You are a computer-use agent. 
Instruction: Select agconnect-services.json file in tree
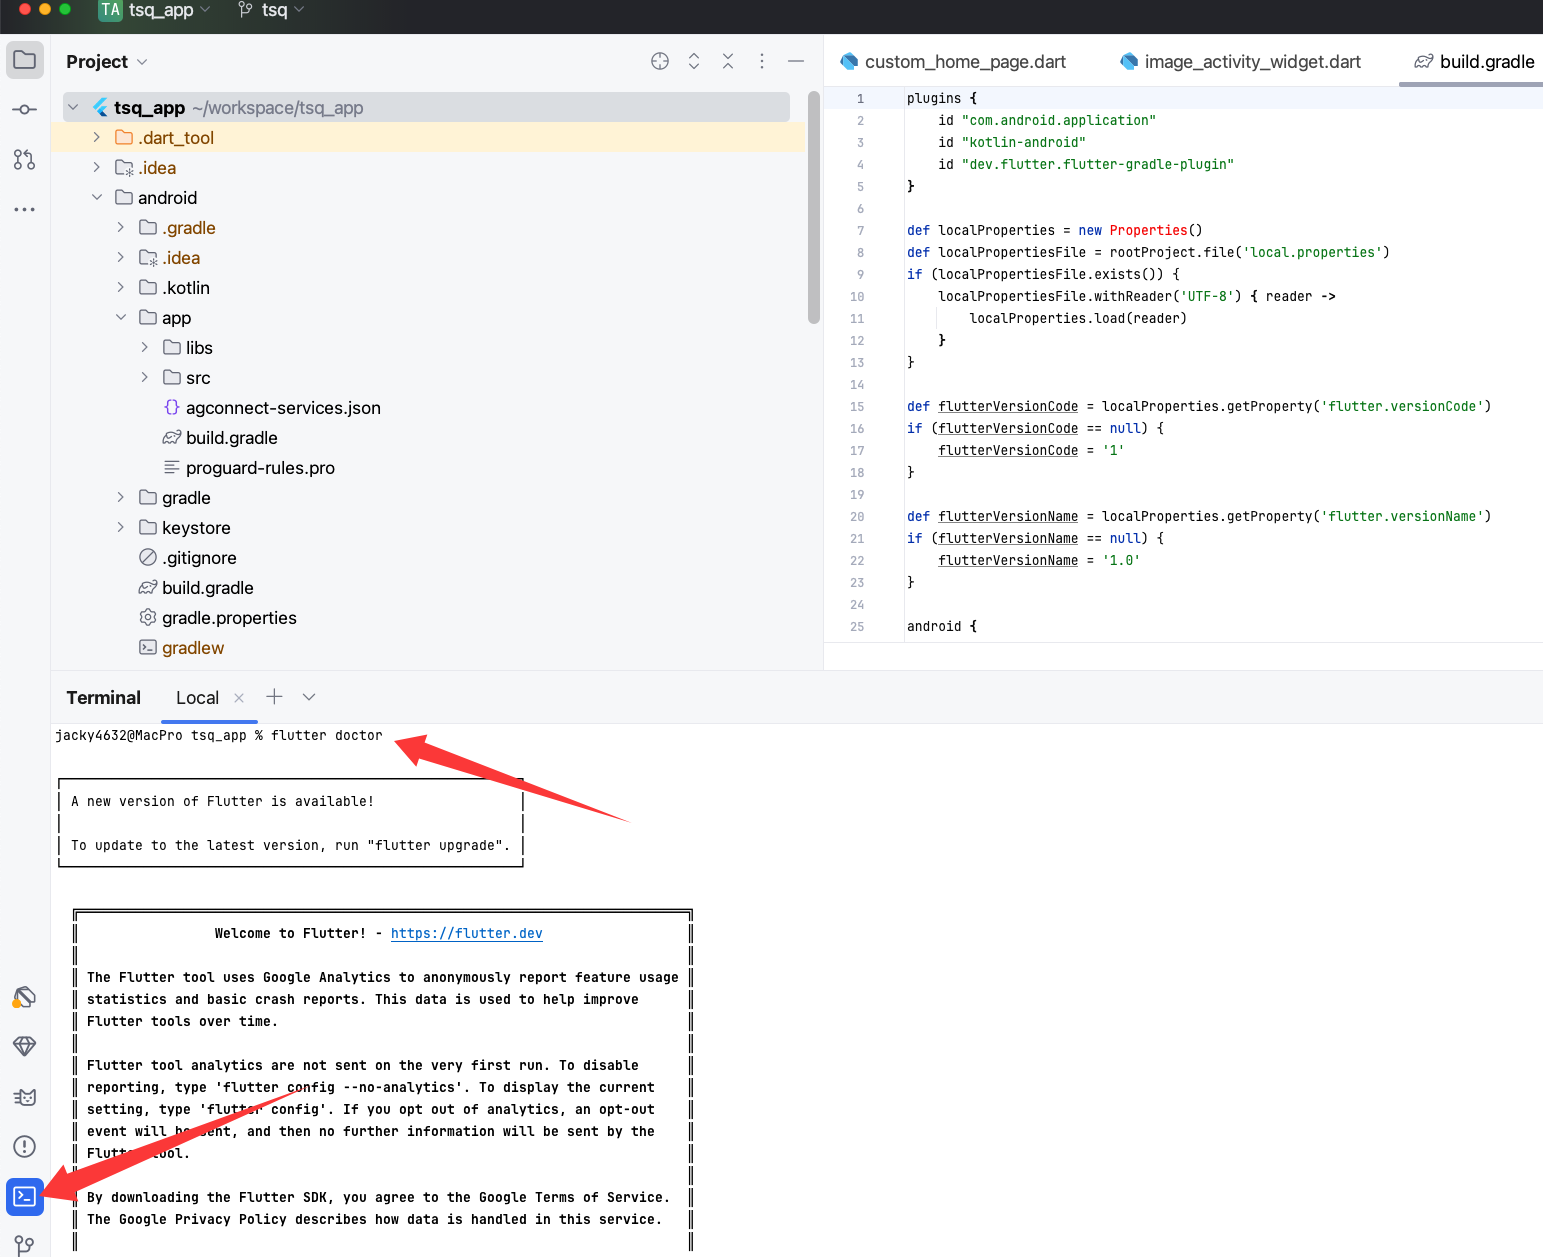click(x=283, y=408)
